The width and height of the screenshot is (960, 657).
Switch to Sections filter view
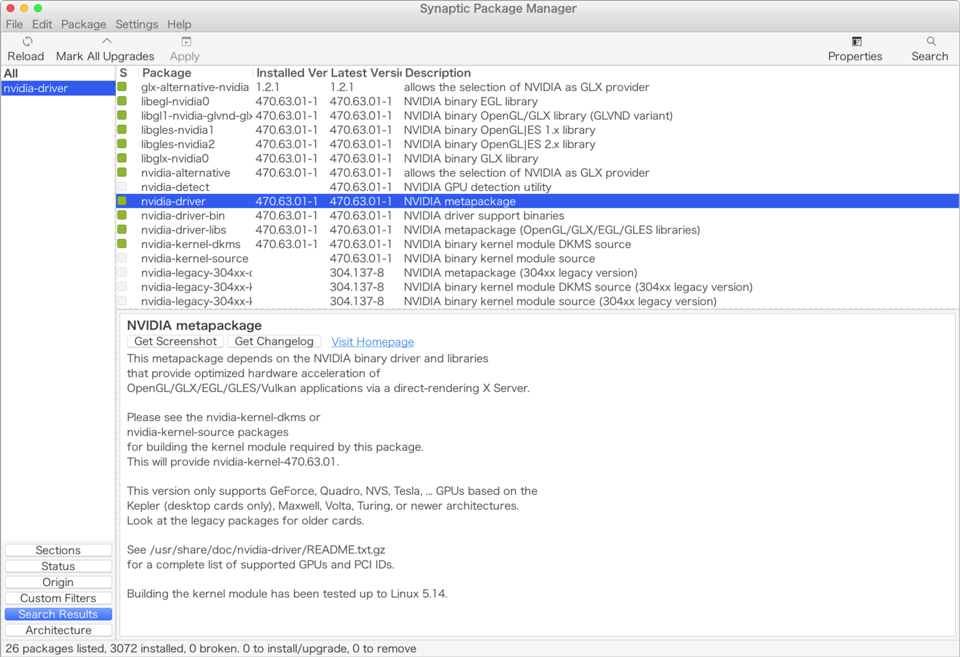pos(58,550)
